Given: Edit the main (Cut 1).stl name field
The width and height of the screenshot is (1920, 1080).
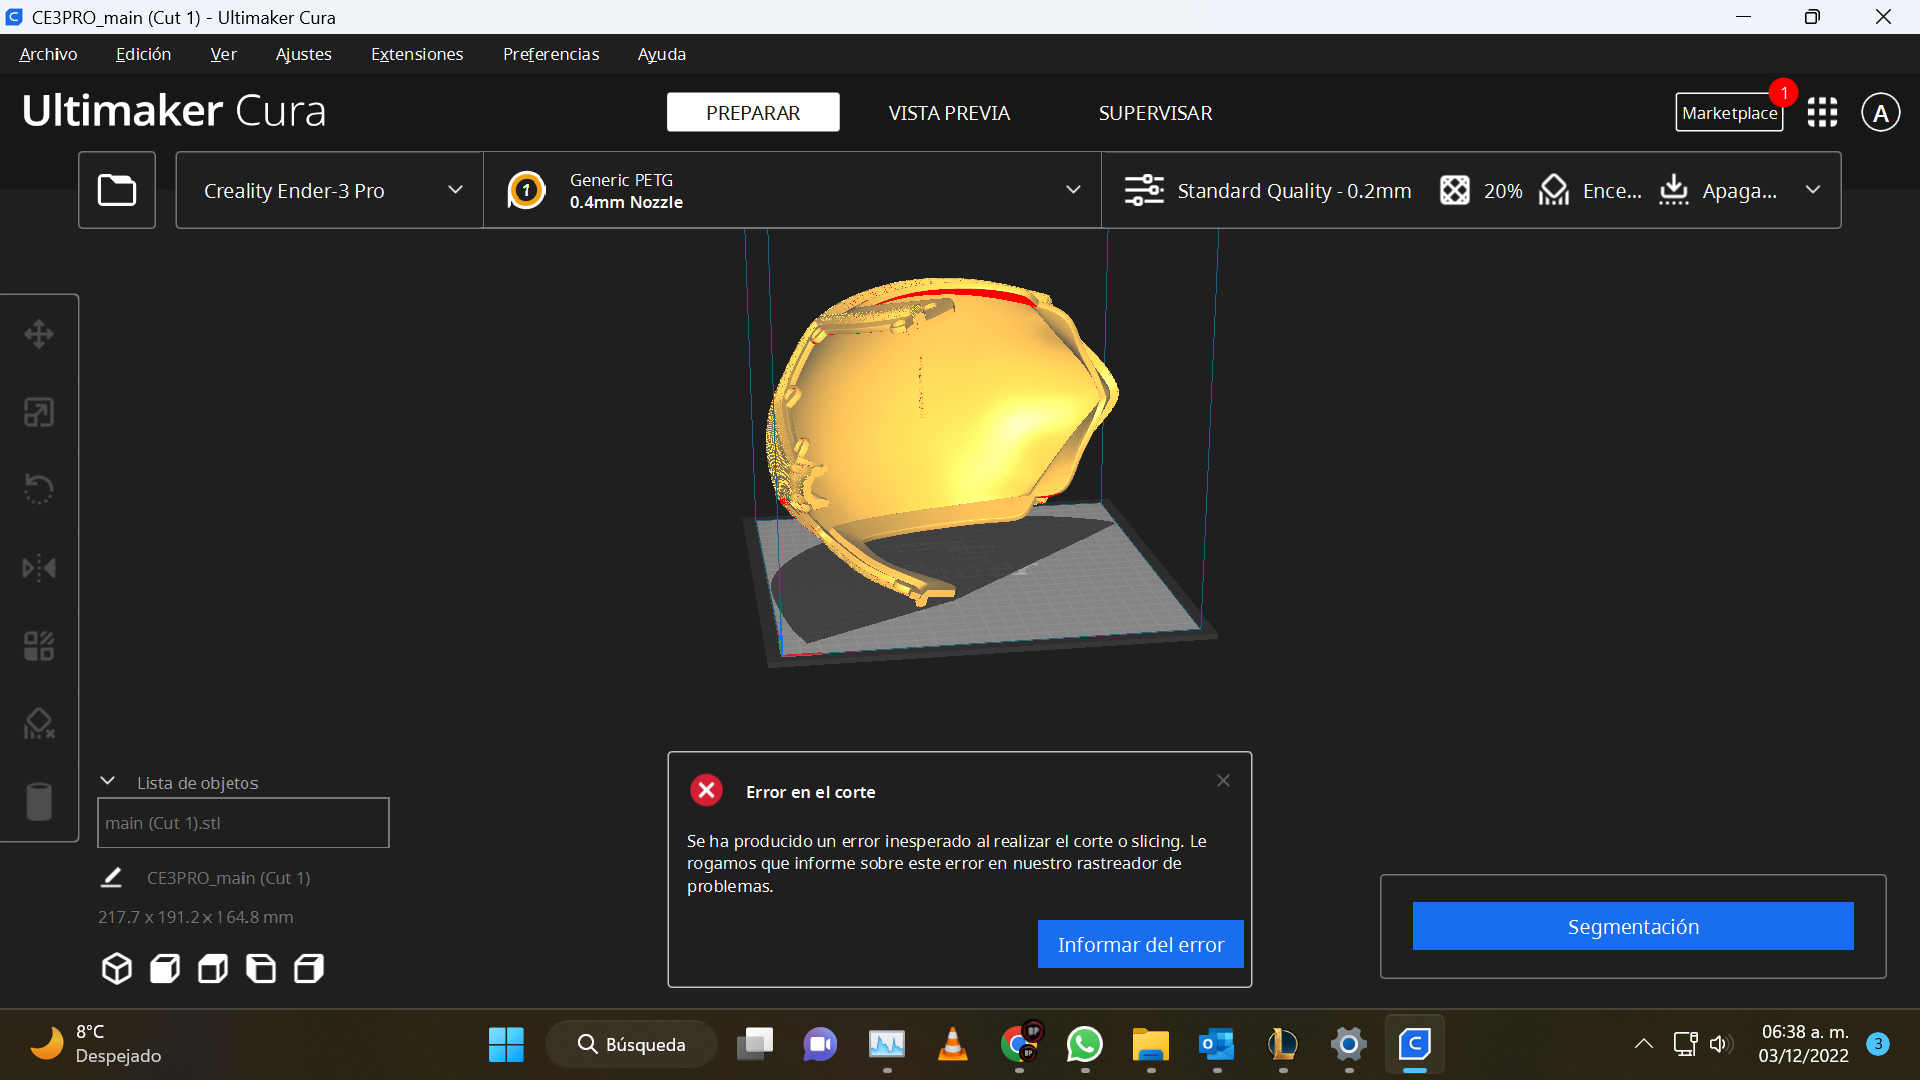Looking at the screenshot, I should pos(242,822).
